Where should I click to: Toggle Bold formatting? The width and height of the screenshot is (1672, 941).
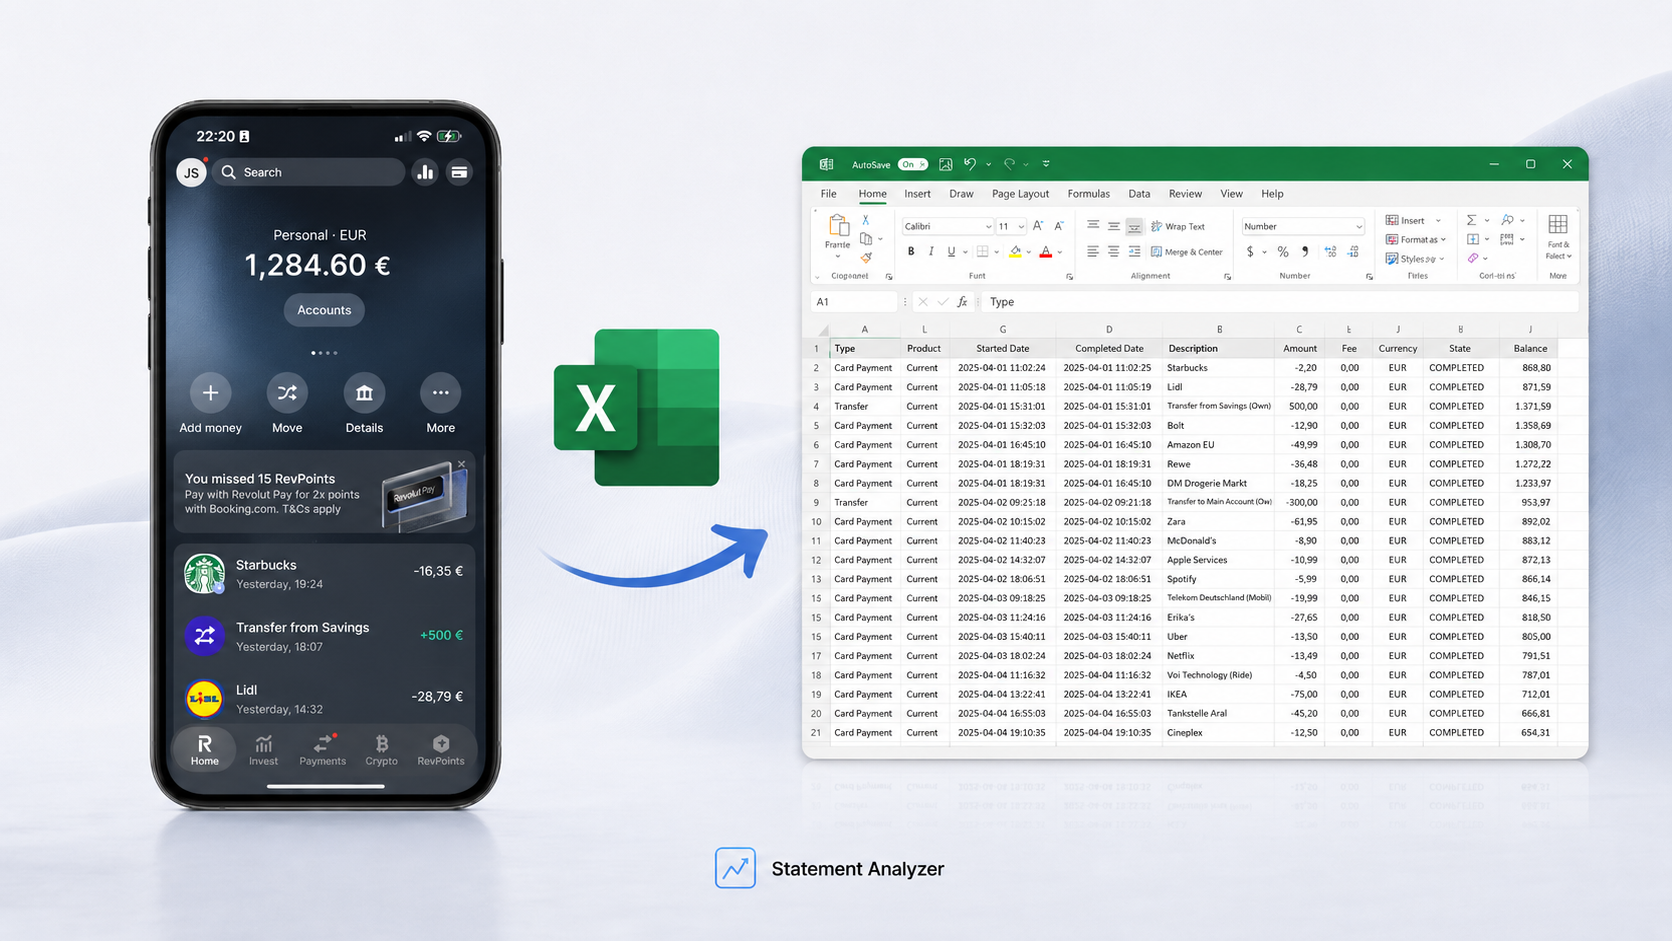coord(911,252)
